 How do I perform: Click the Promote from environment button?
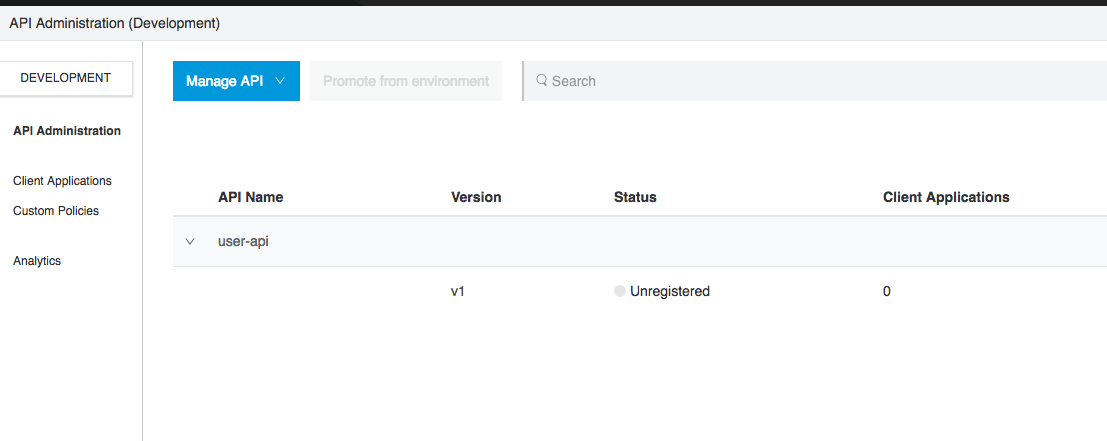[x=406, y=81]
